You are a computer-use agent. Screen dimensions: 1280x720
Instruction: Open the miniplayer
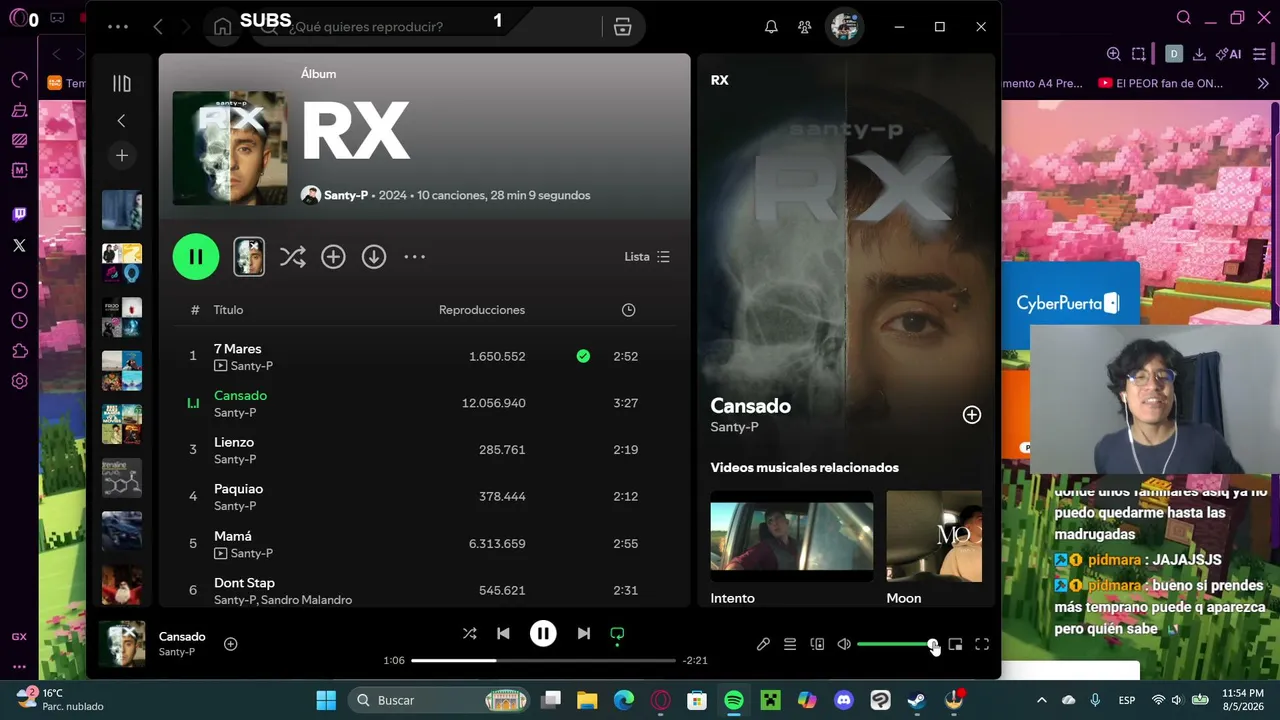point(955,645)
